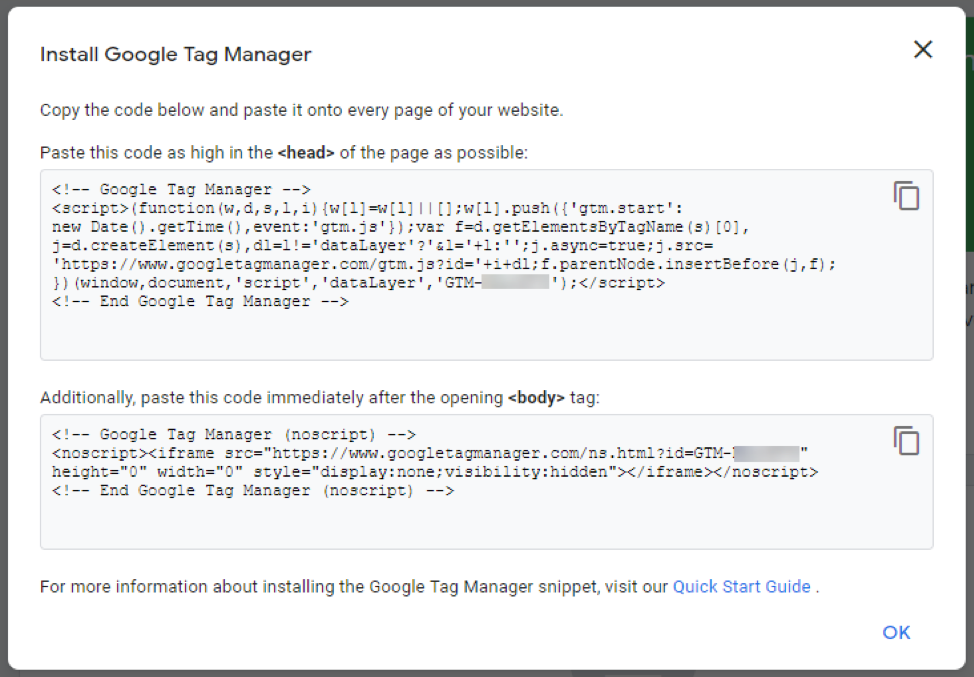This screenshot has height=677, width=974.
Task: Confirm the dialog with OK
Action: click(x=896, y=632)
